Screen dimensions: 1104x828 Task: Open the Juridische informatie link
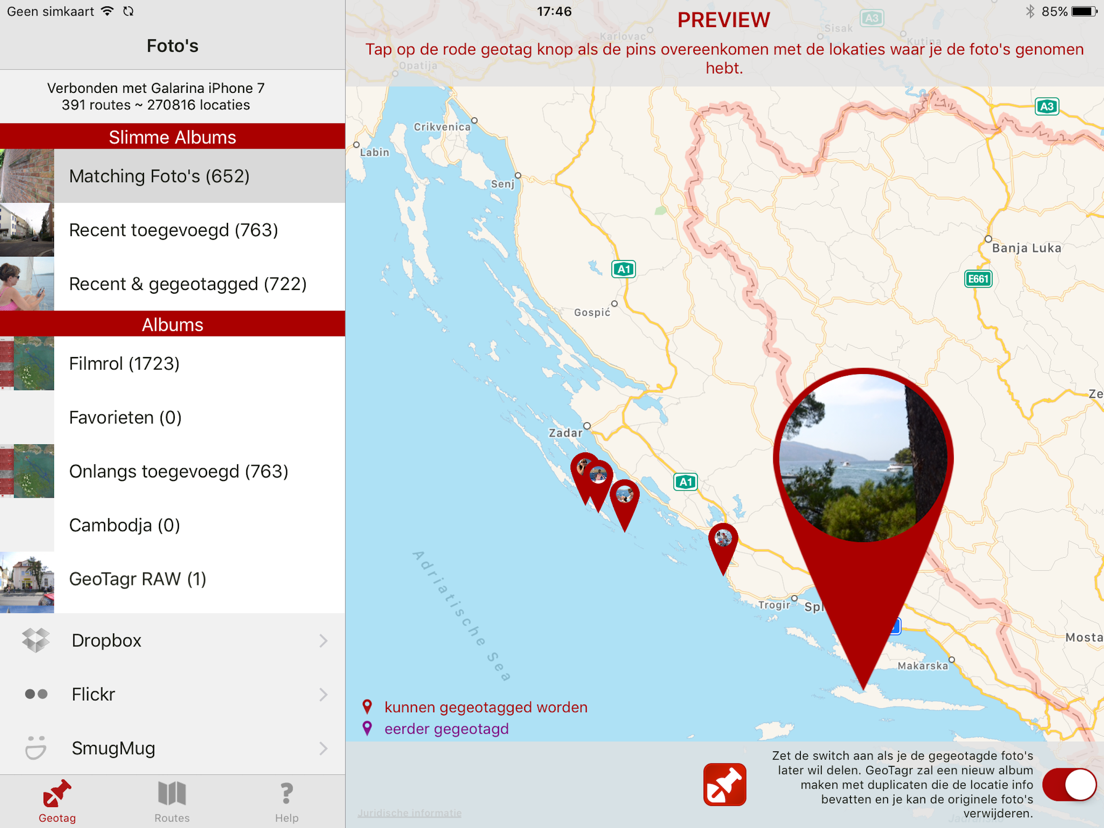[410, 813]
